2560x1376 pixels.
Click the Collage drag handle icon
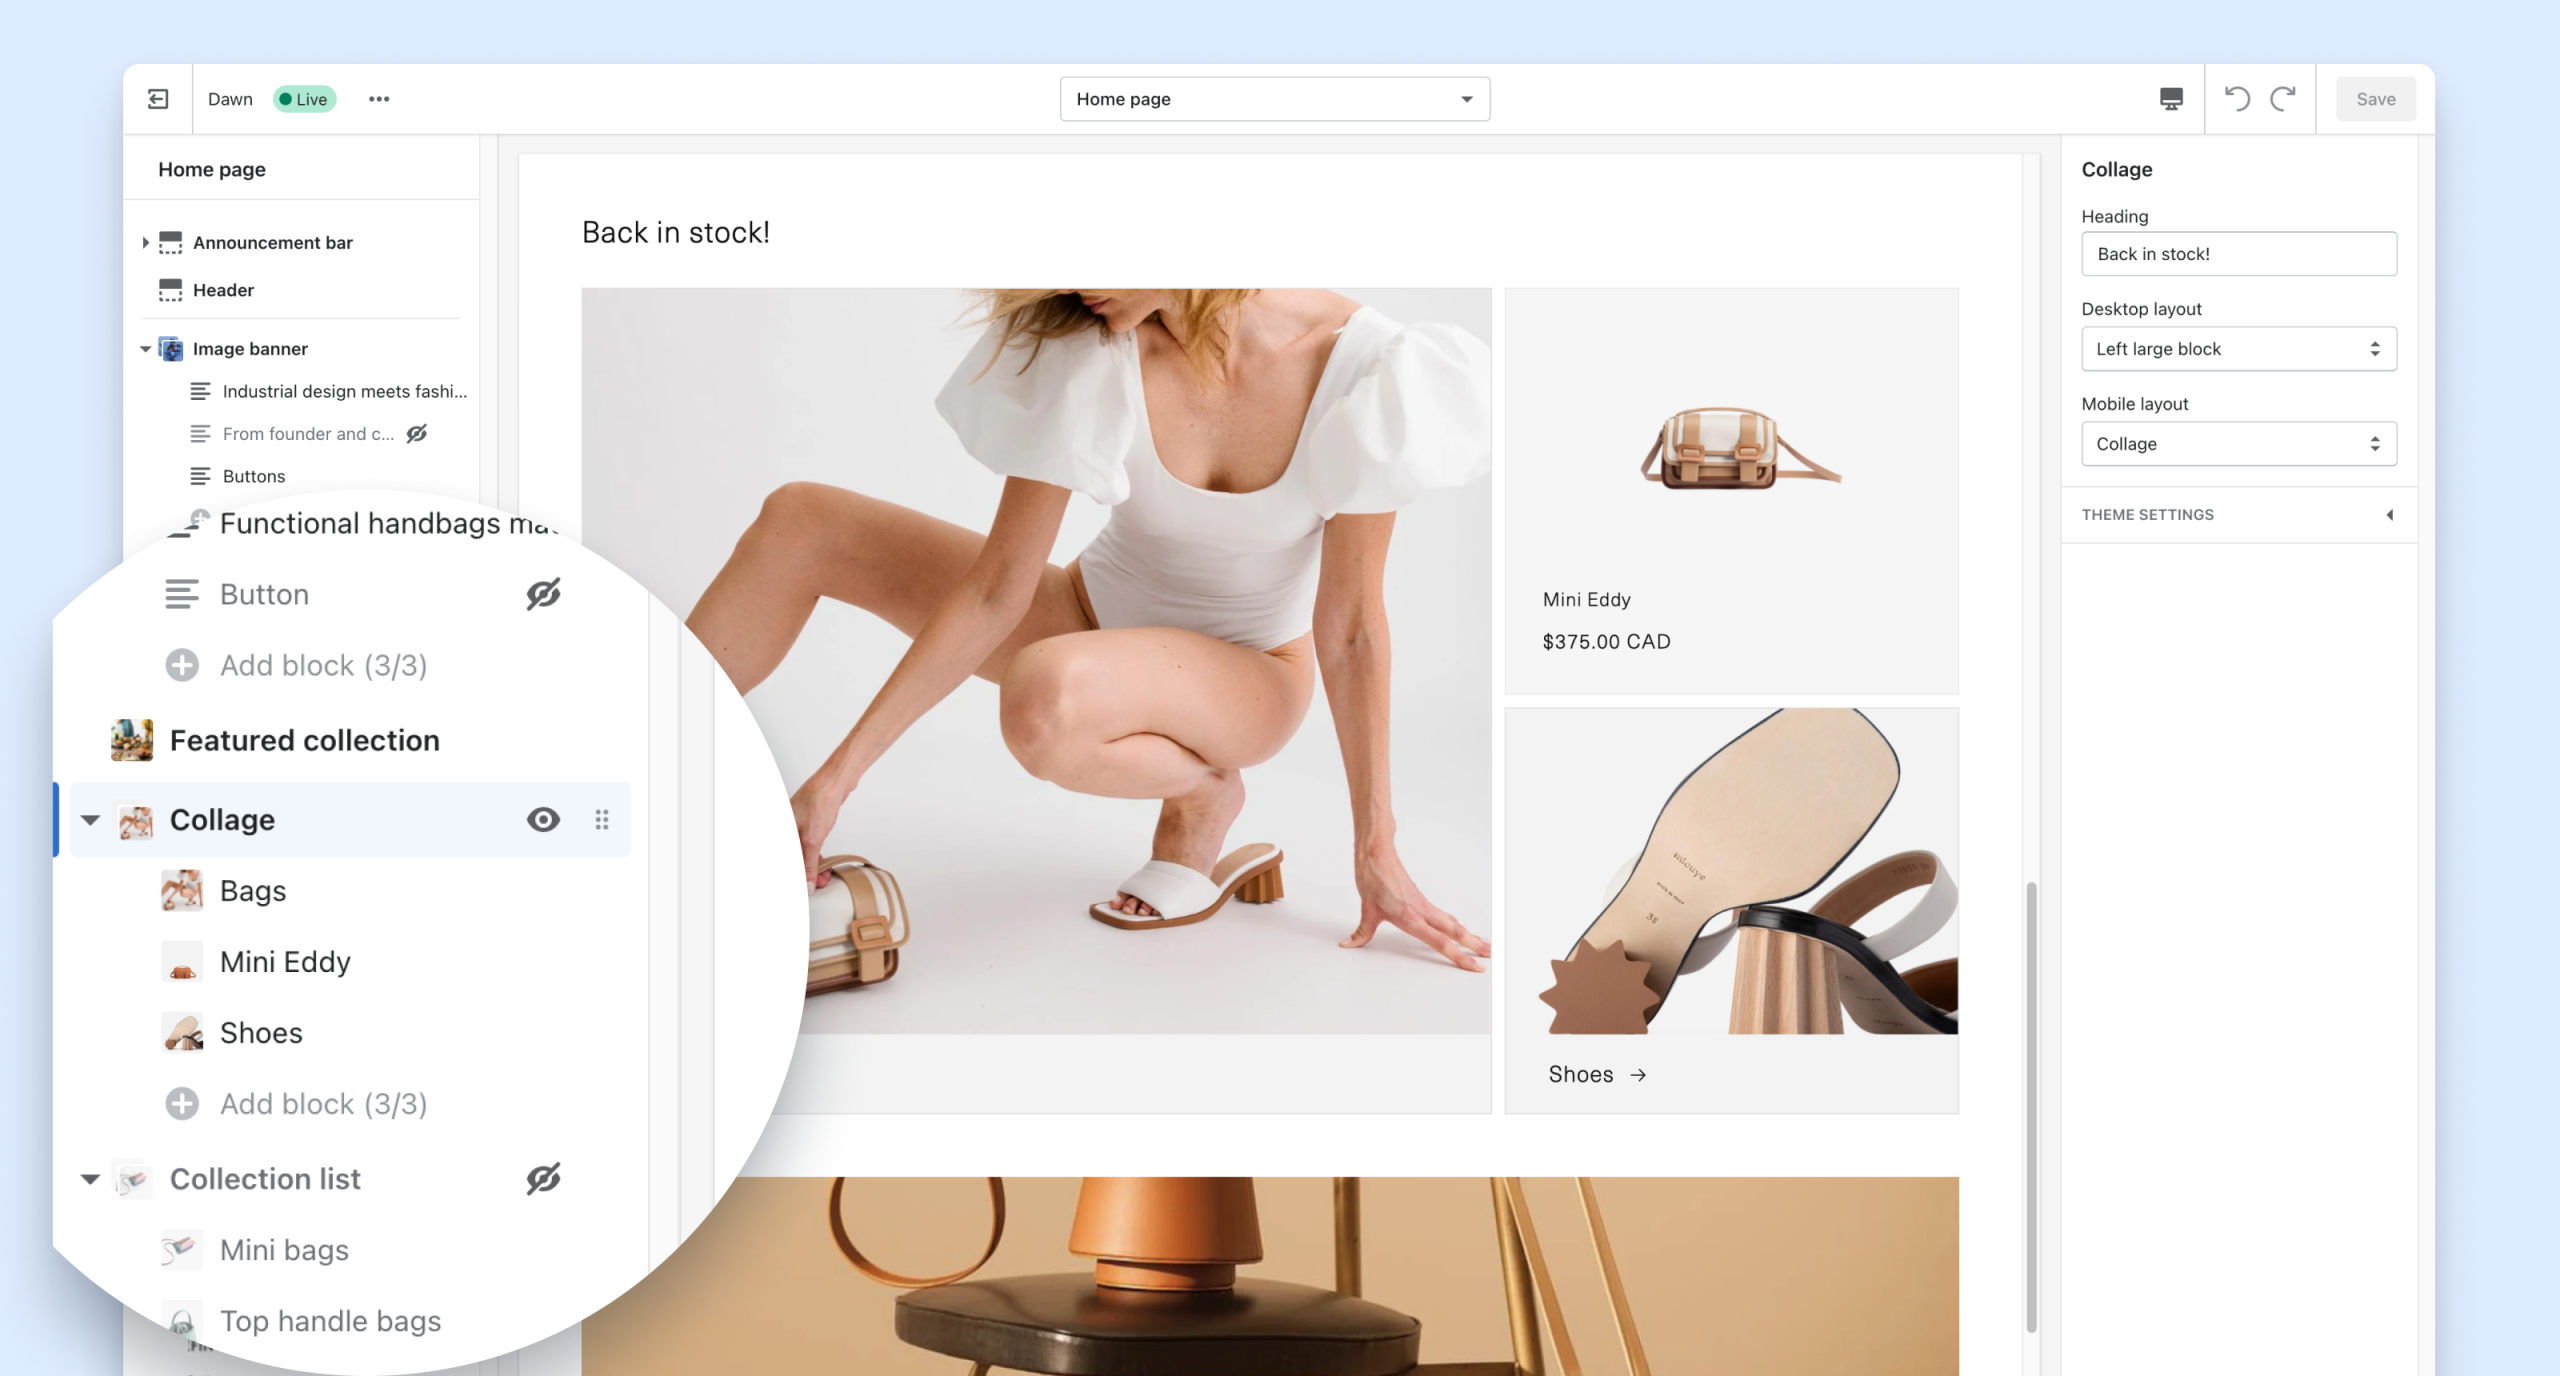601,819
